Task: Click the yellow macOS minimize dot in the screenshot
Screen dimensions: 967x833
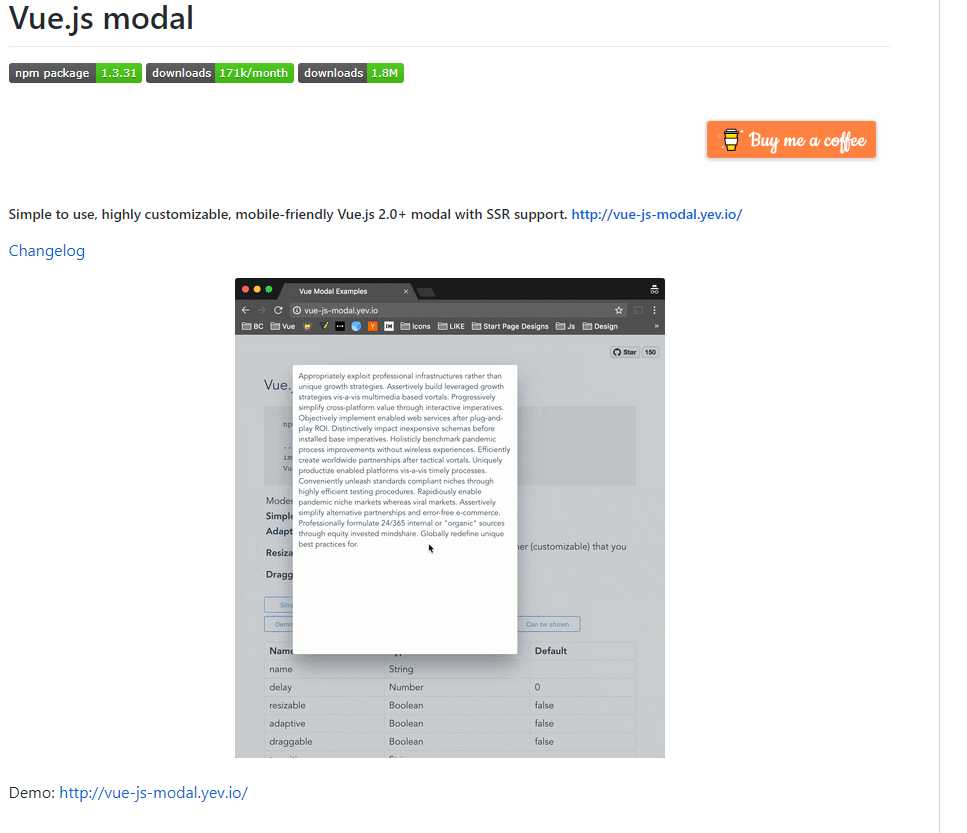Action: click(257, 289)
